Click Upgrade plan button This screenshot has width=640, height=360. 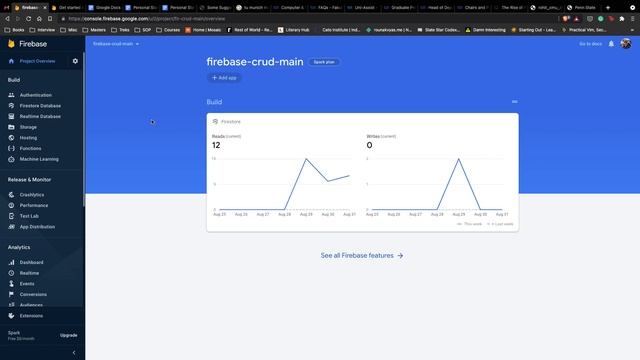pyautogui.click(x=69, y=335)
